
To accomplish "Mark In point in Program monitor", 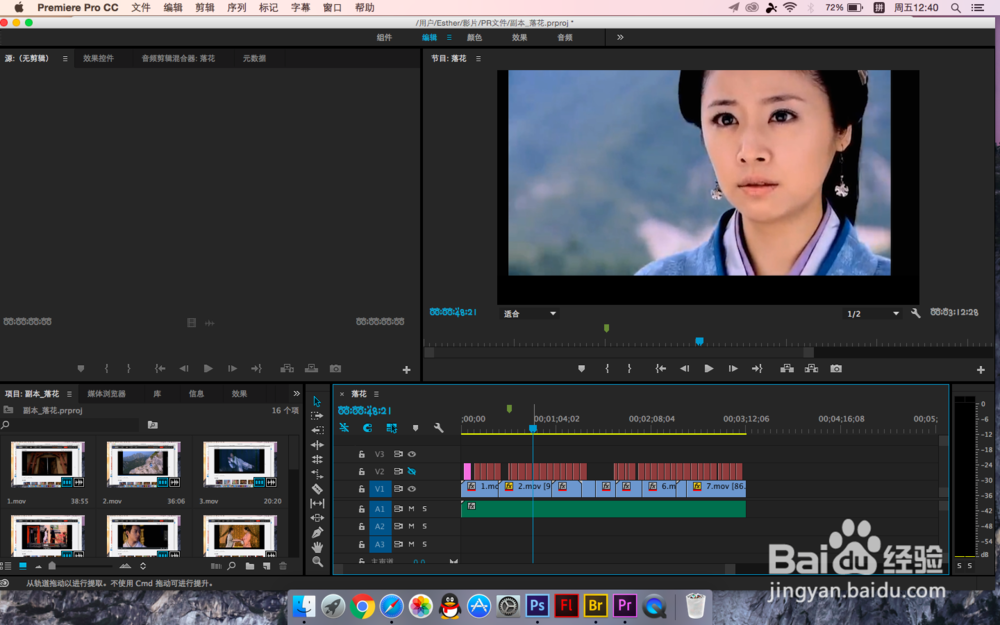I will pyautogui.click(x=607, y=369).
